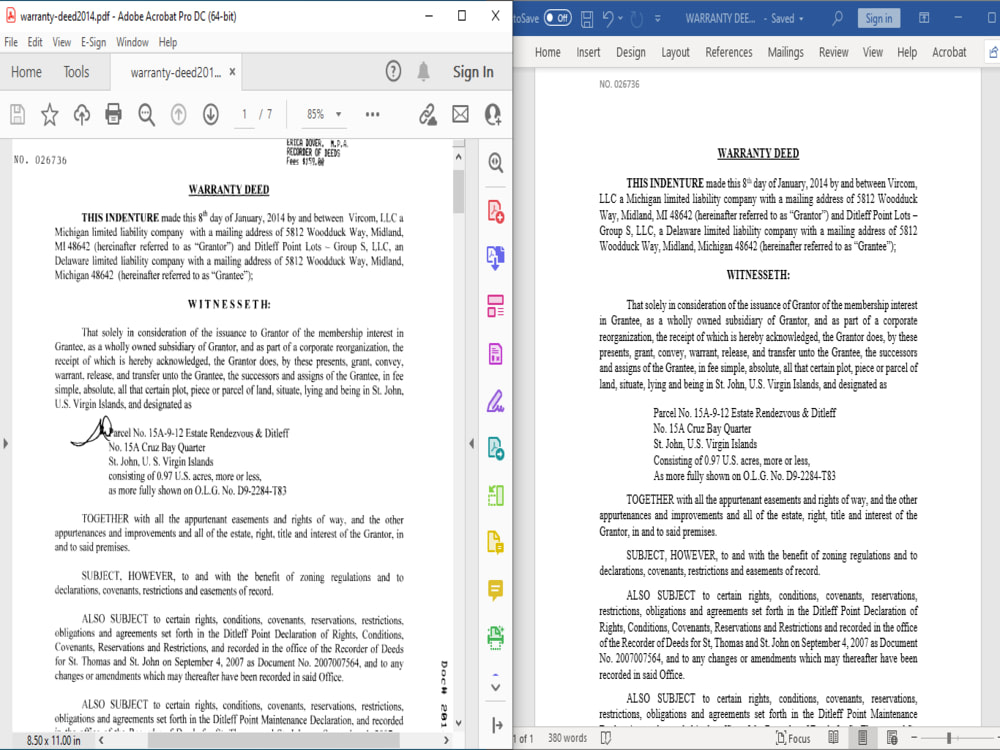Screen dimensions: 1000x750
Task: Open Create PDF tool in right pane
Action: pos(496,211)
